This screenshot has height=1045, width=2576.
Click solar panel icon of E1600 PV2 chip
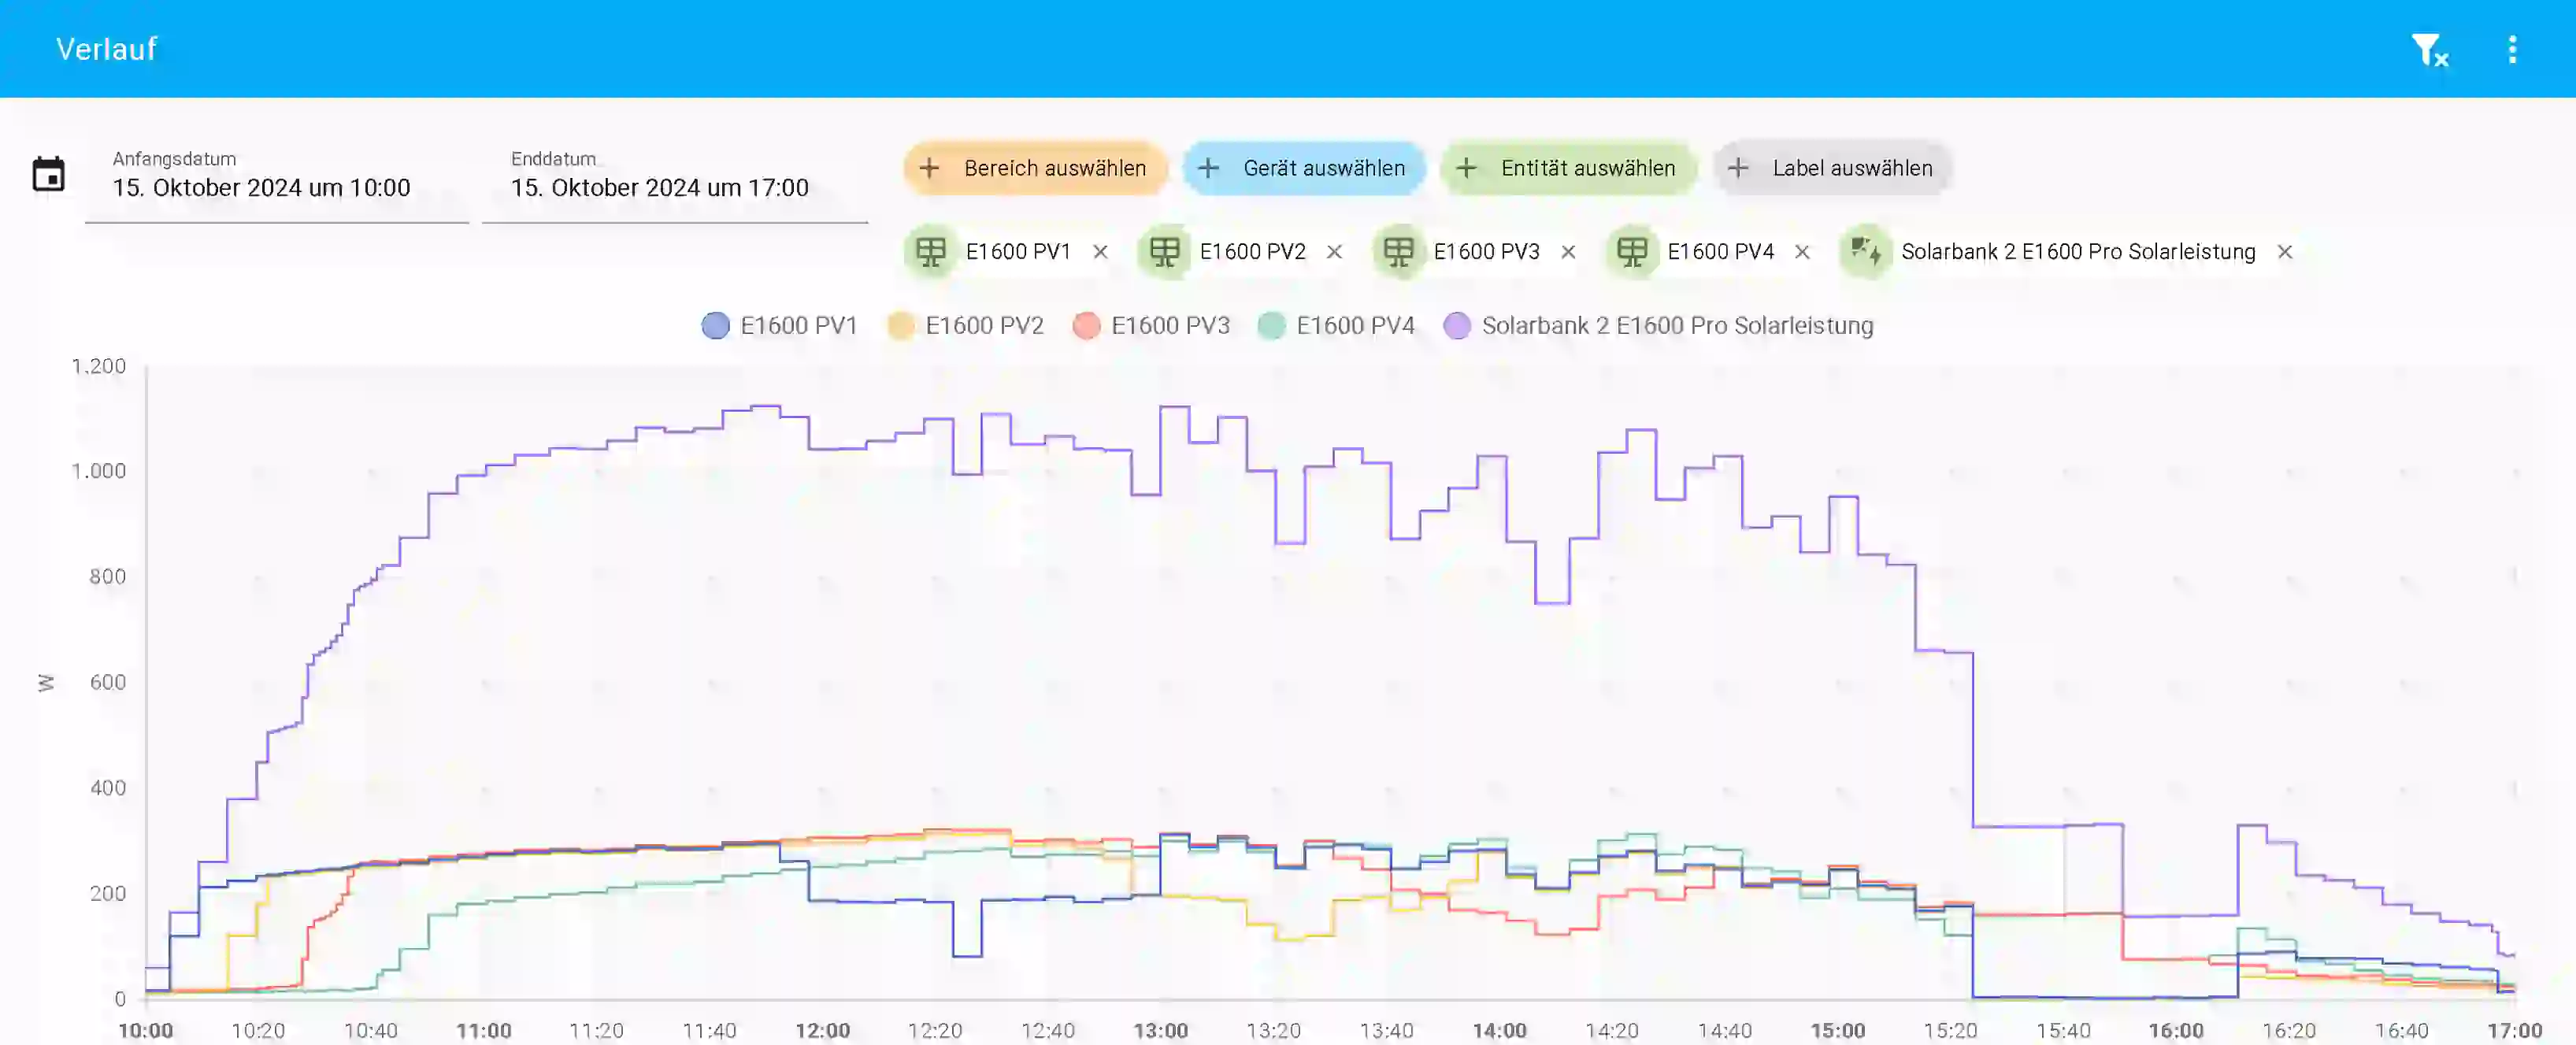point(1165,252)
